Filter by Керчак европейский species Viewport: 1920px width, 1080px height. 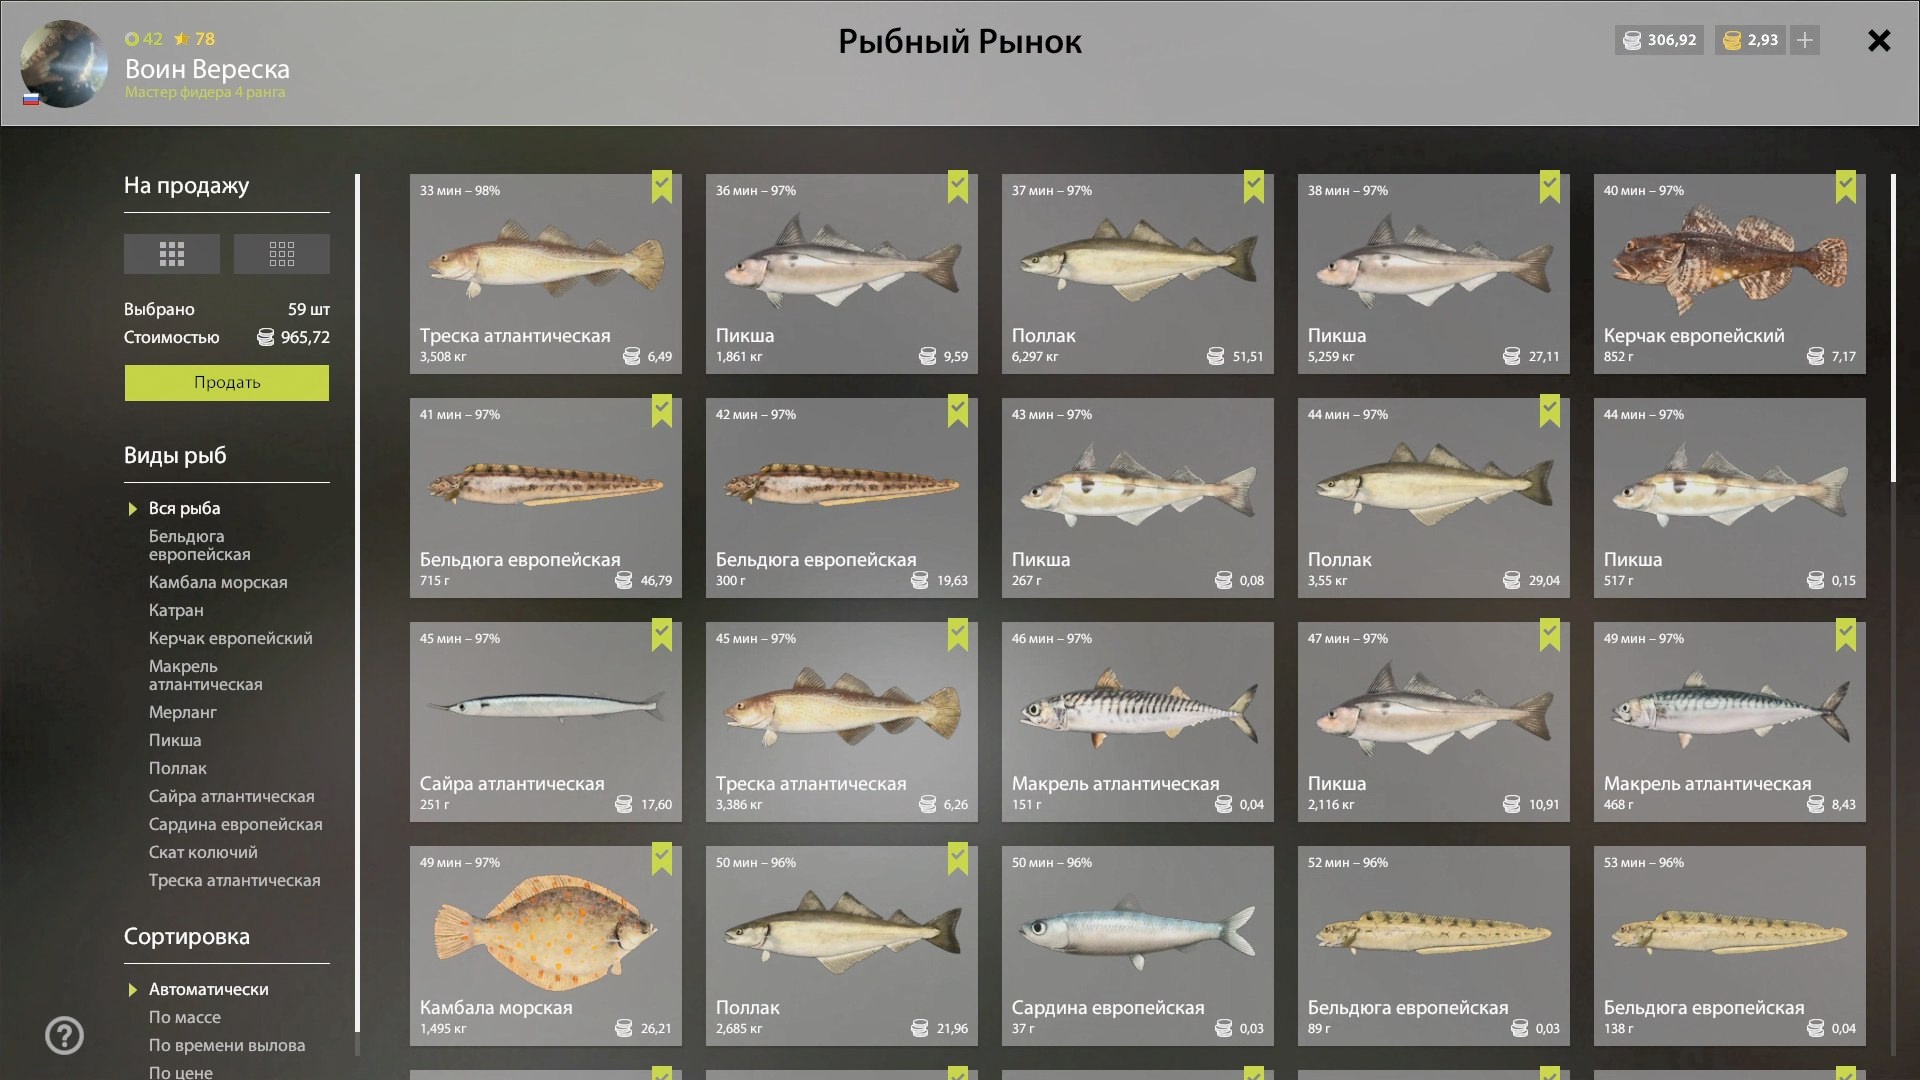coord(231,638)
